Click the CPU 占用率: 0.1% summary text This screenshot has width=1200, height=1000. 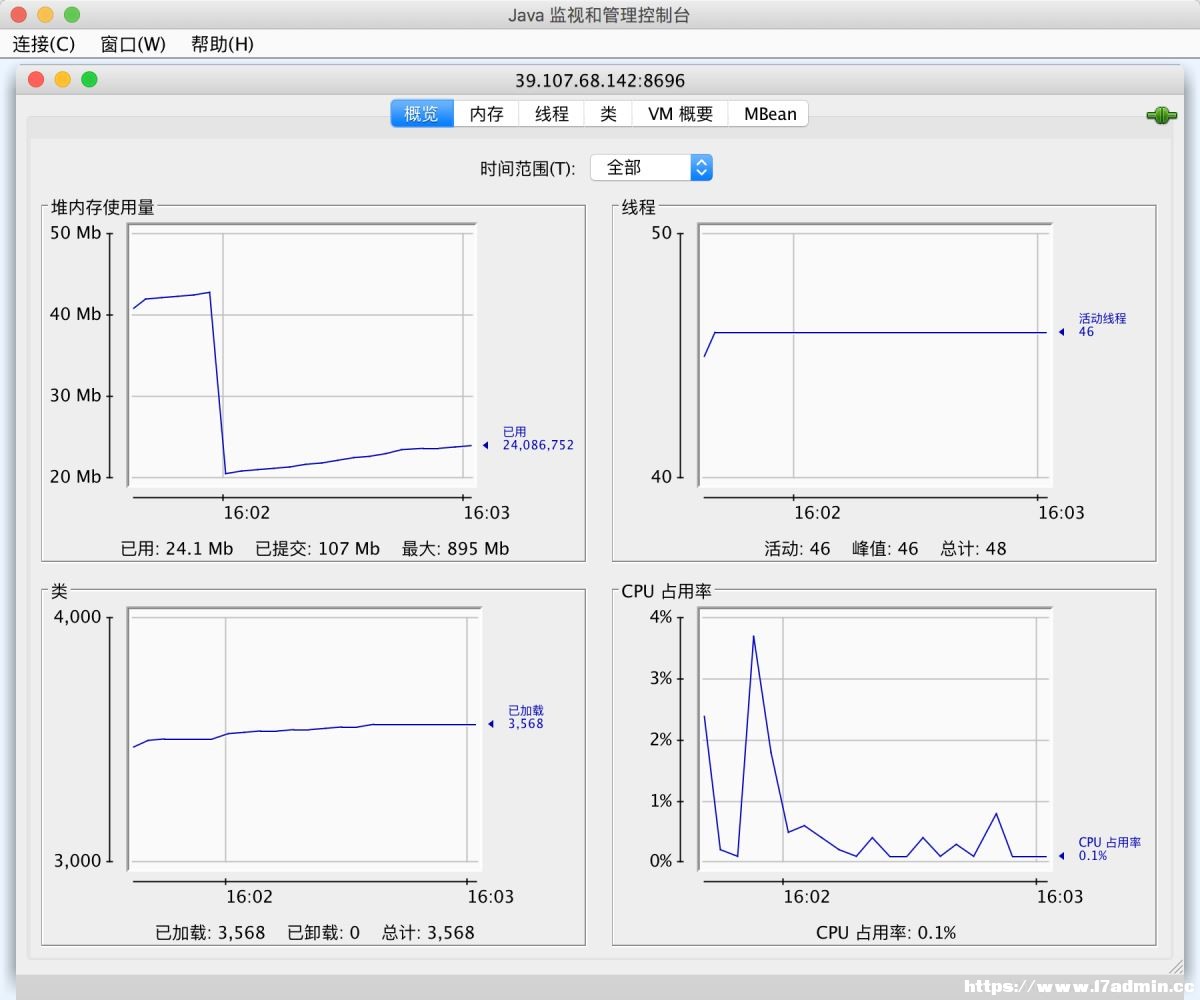(x=886, y=932)
